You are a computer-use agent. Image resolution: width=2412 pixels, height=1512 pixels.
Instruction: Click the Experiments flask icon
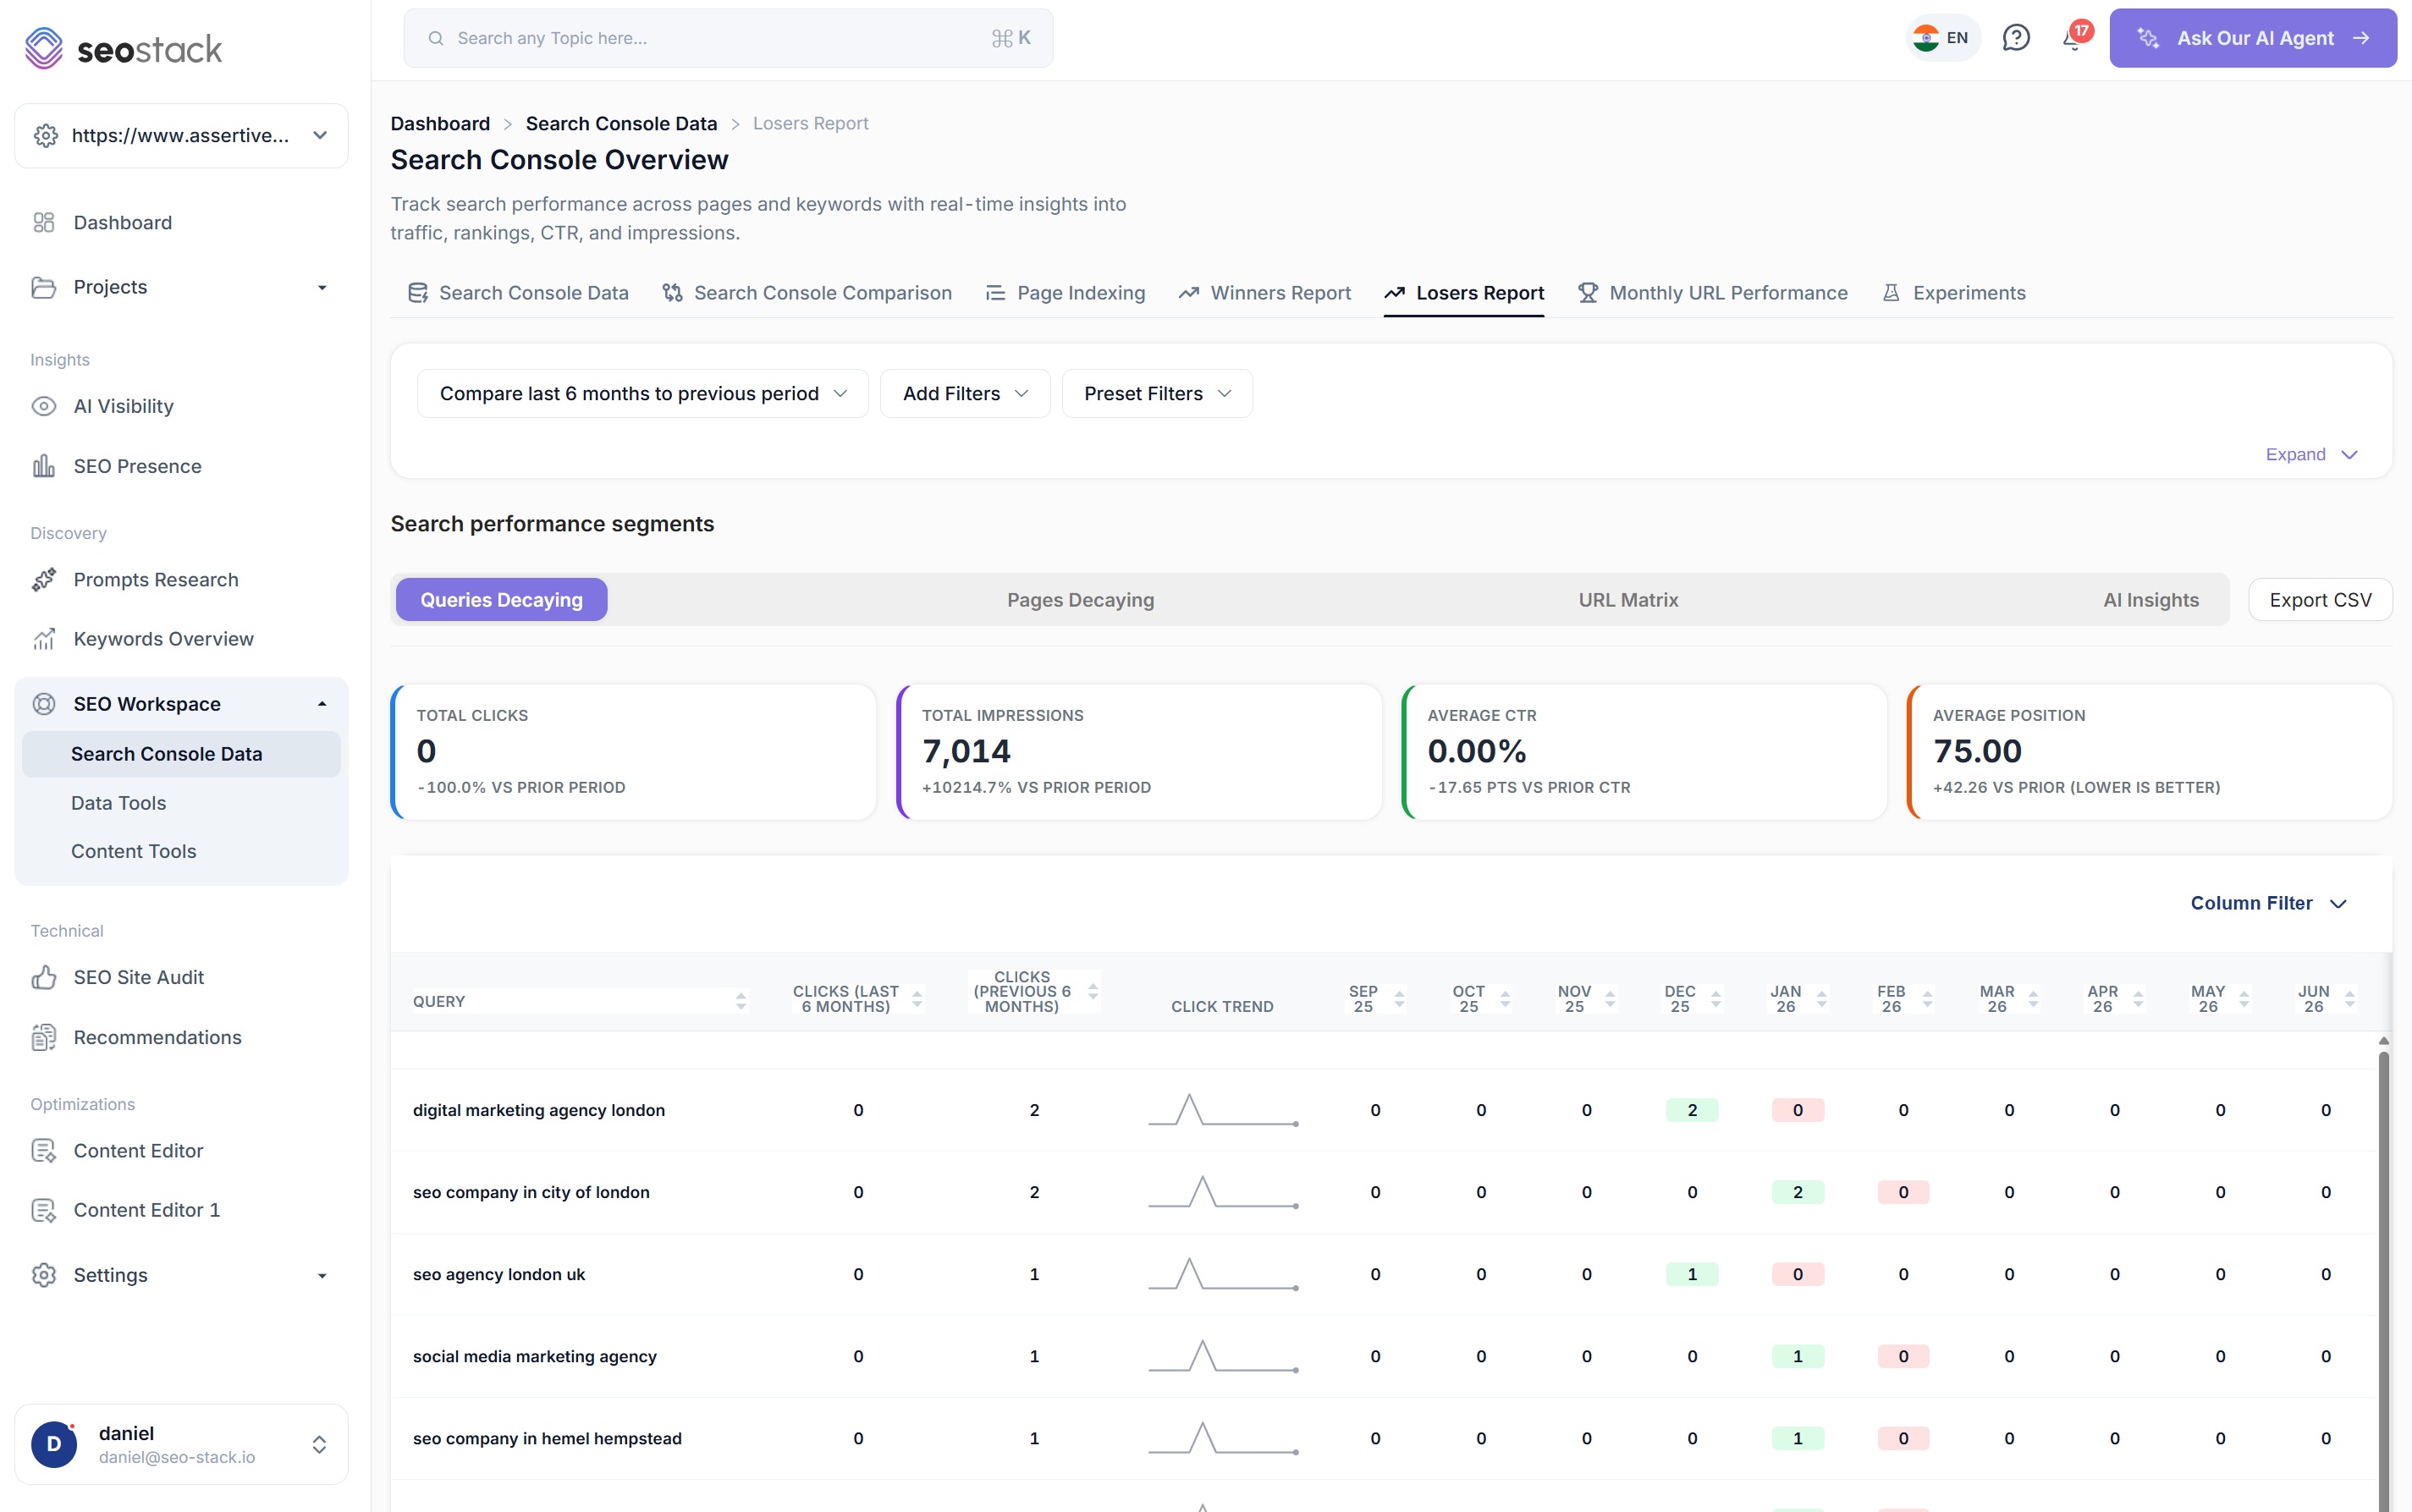click(x=1891, y=293)
